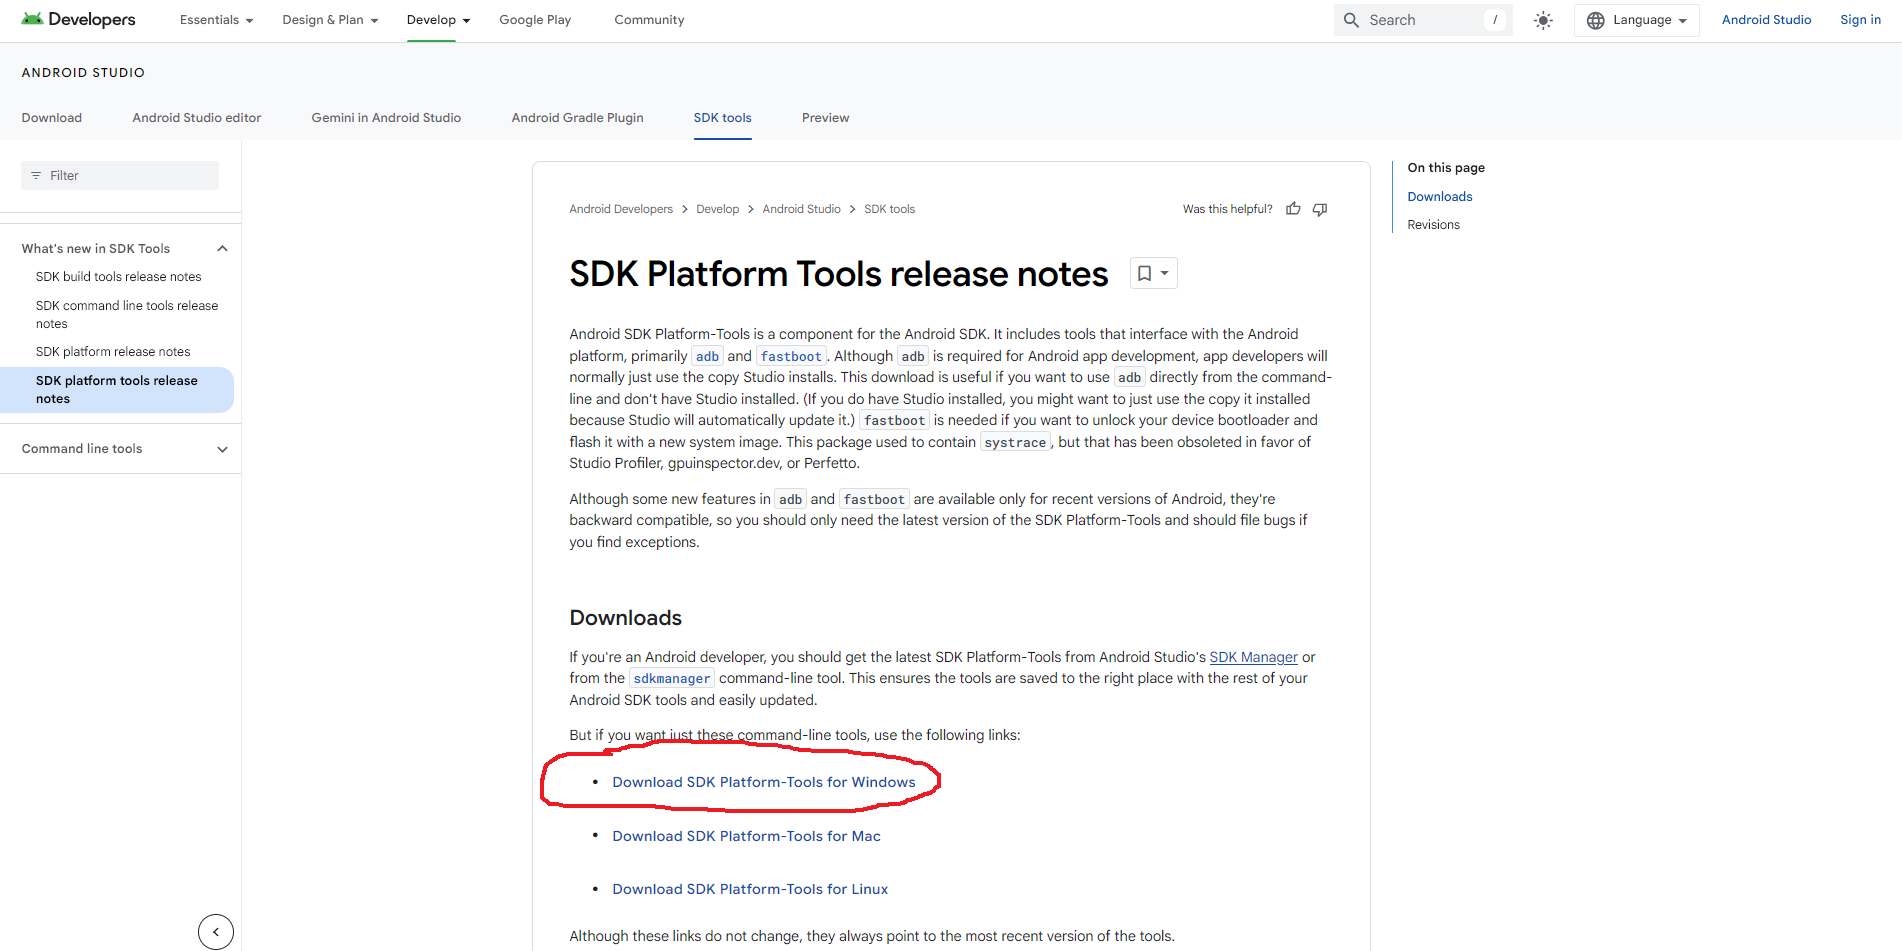
Task: Click the fastboot code link in intro
Action: pos(791,357)
